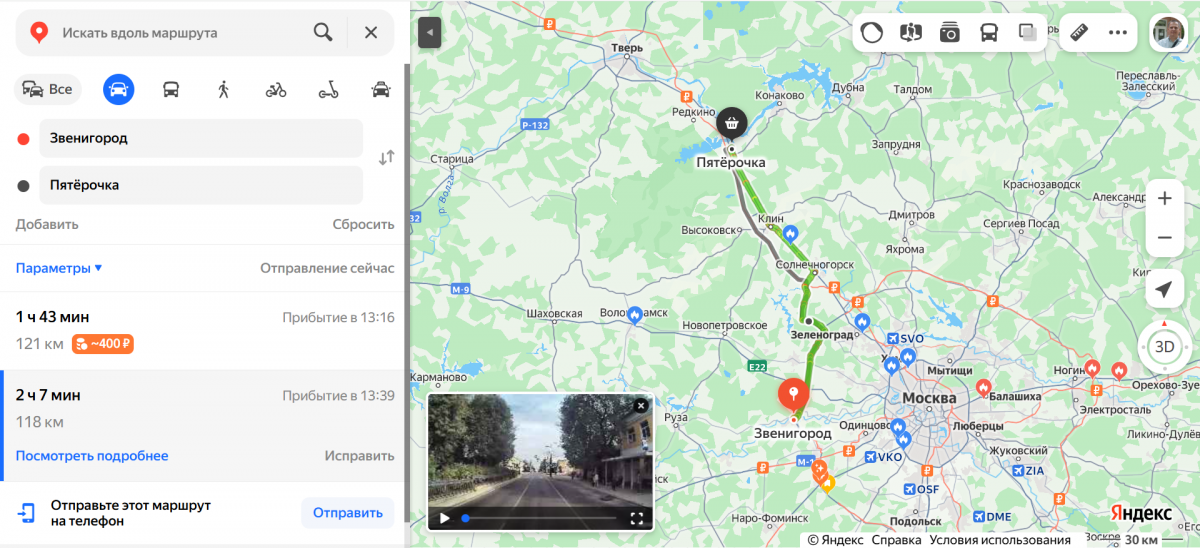This screenshot has width=1200, height=548.
Task: Pick the scooter route mode
Action: (328, 89)
